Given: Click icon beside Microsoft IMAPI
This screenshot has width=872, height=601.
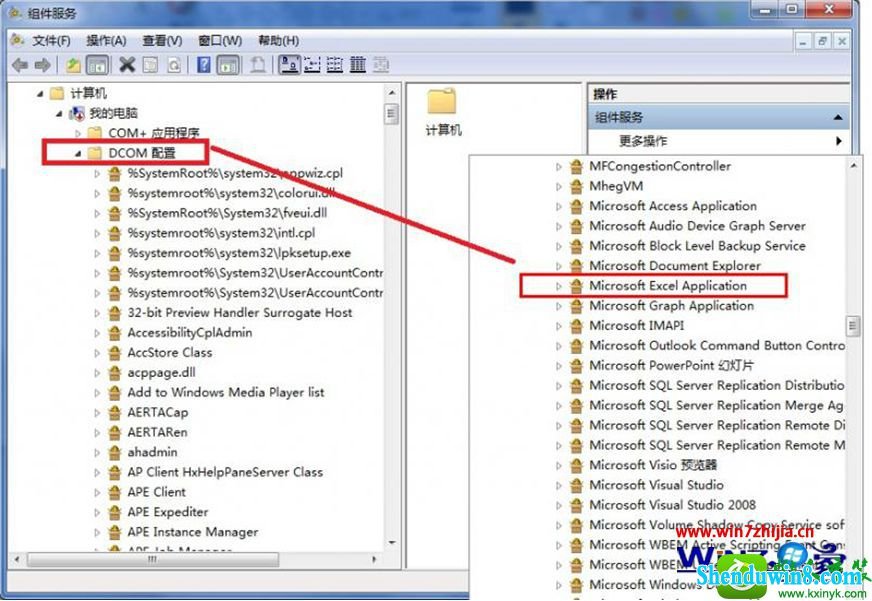Looking at the screenshot, I should [x=577, y=326].
